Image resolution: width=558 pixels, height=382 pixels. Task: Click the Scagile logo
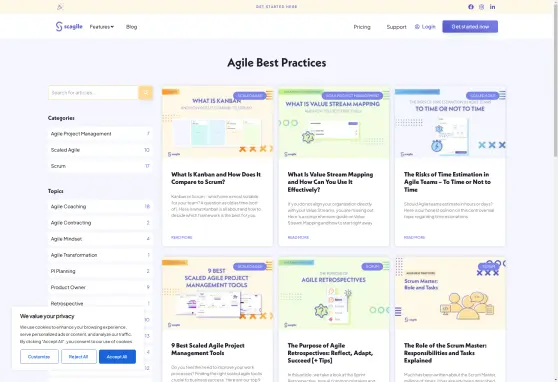[69, 26]
